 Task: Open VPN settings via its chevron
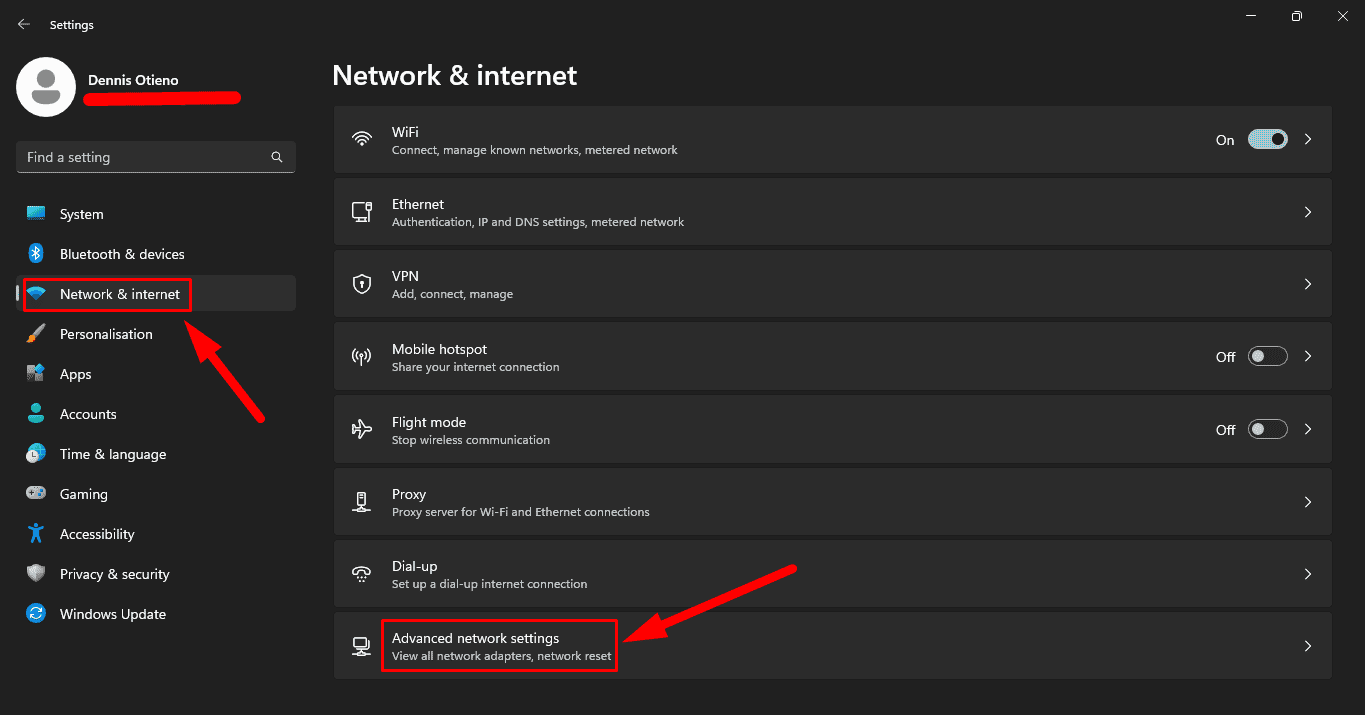1307,283
